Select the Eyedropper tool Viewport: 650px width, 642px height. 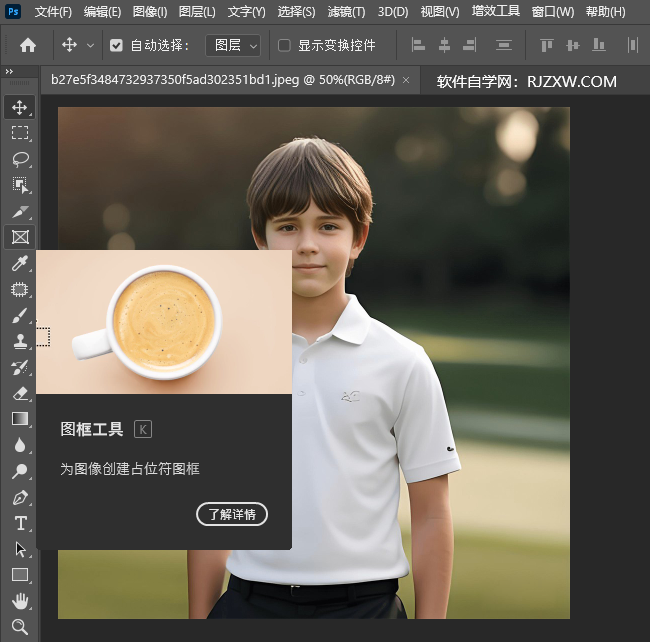tap(19, 263)
